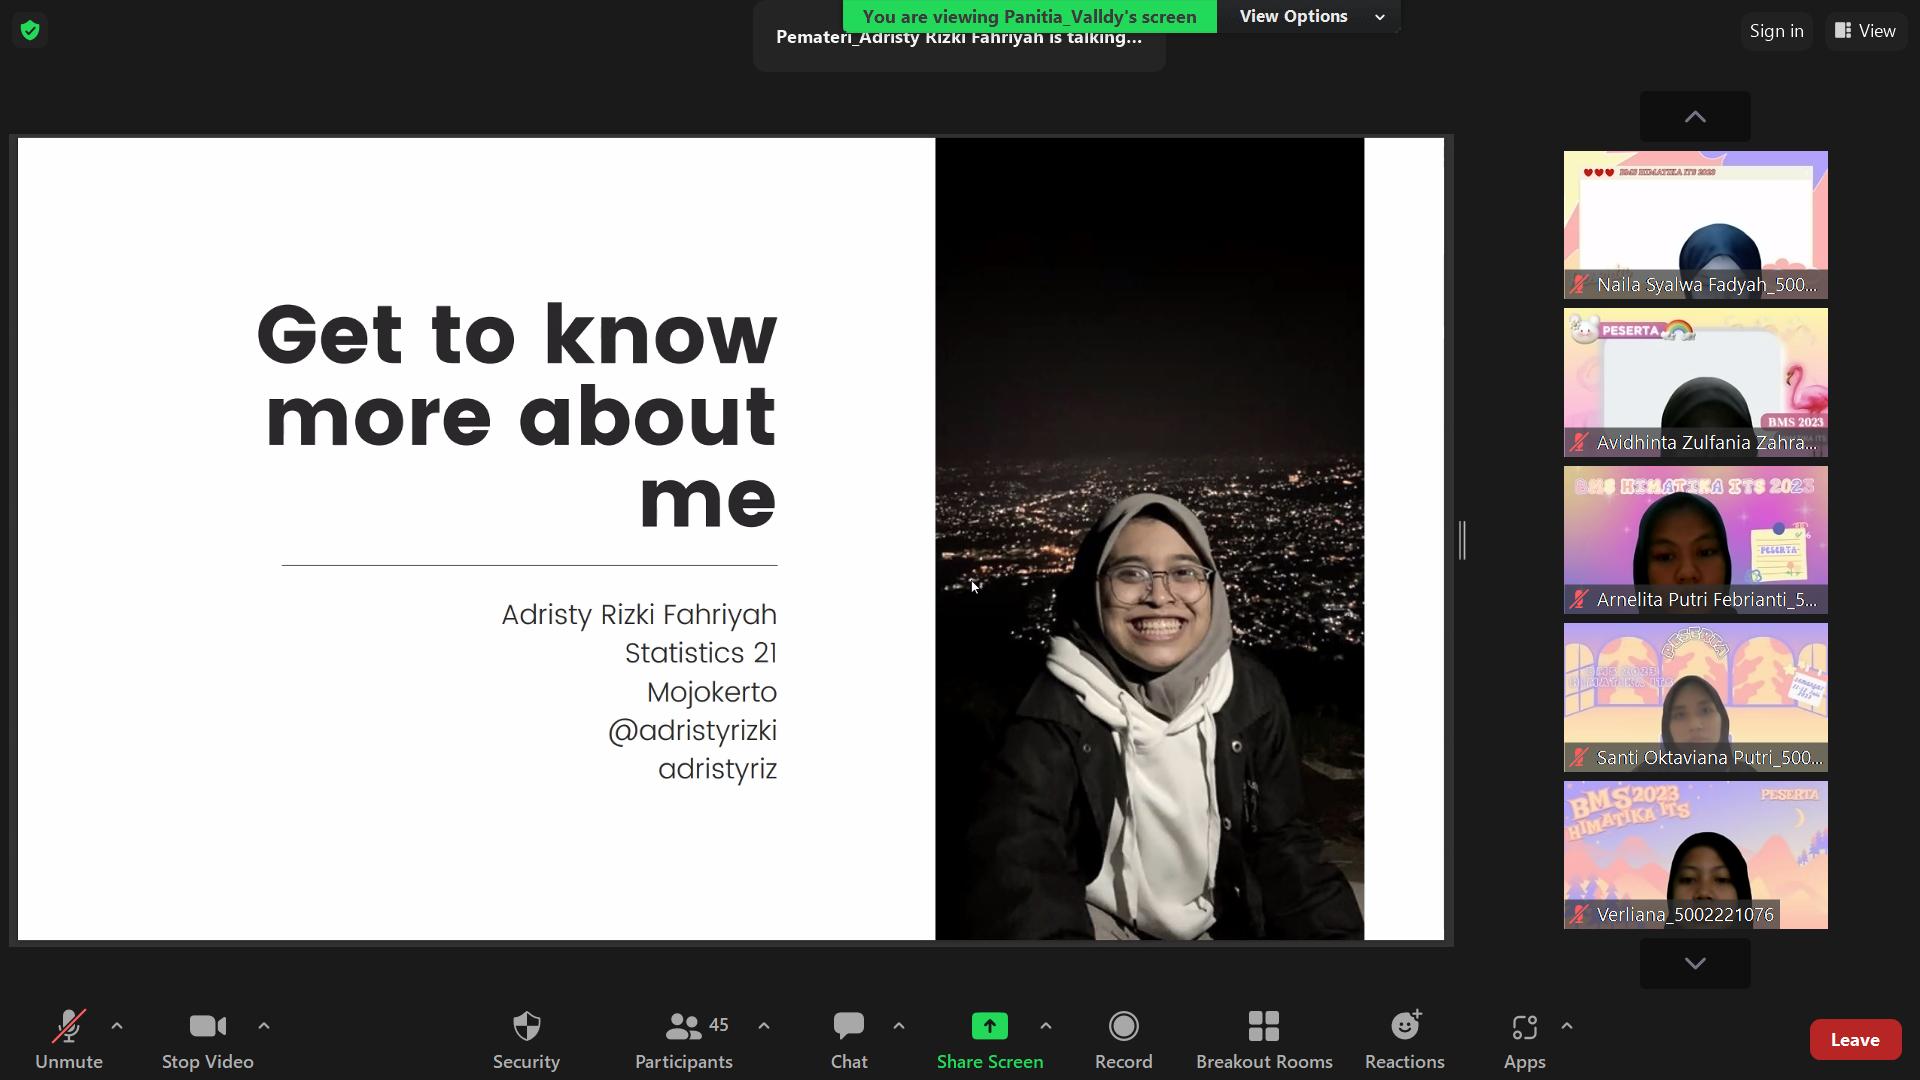Click the Sign in button

(1776, 31)
